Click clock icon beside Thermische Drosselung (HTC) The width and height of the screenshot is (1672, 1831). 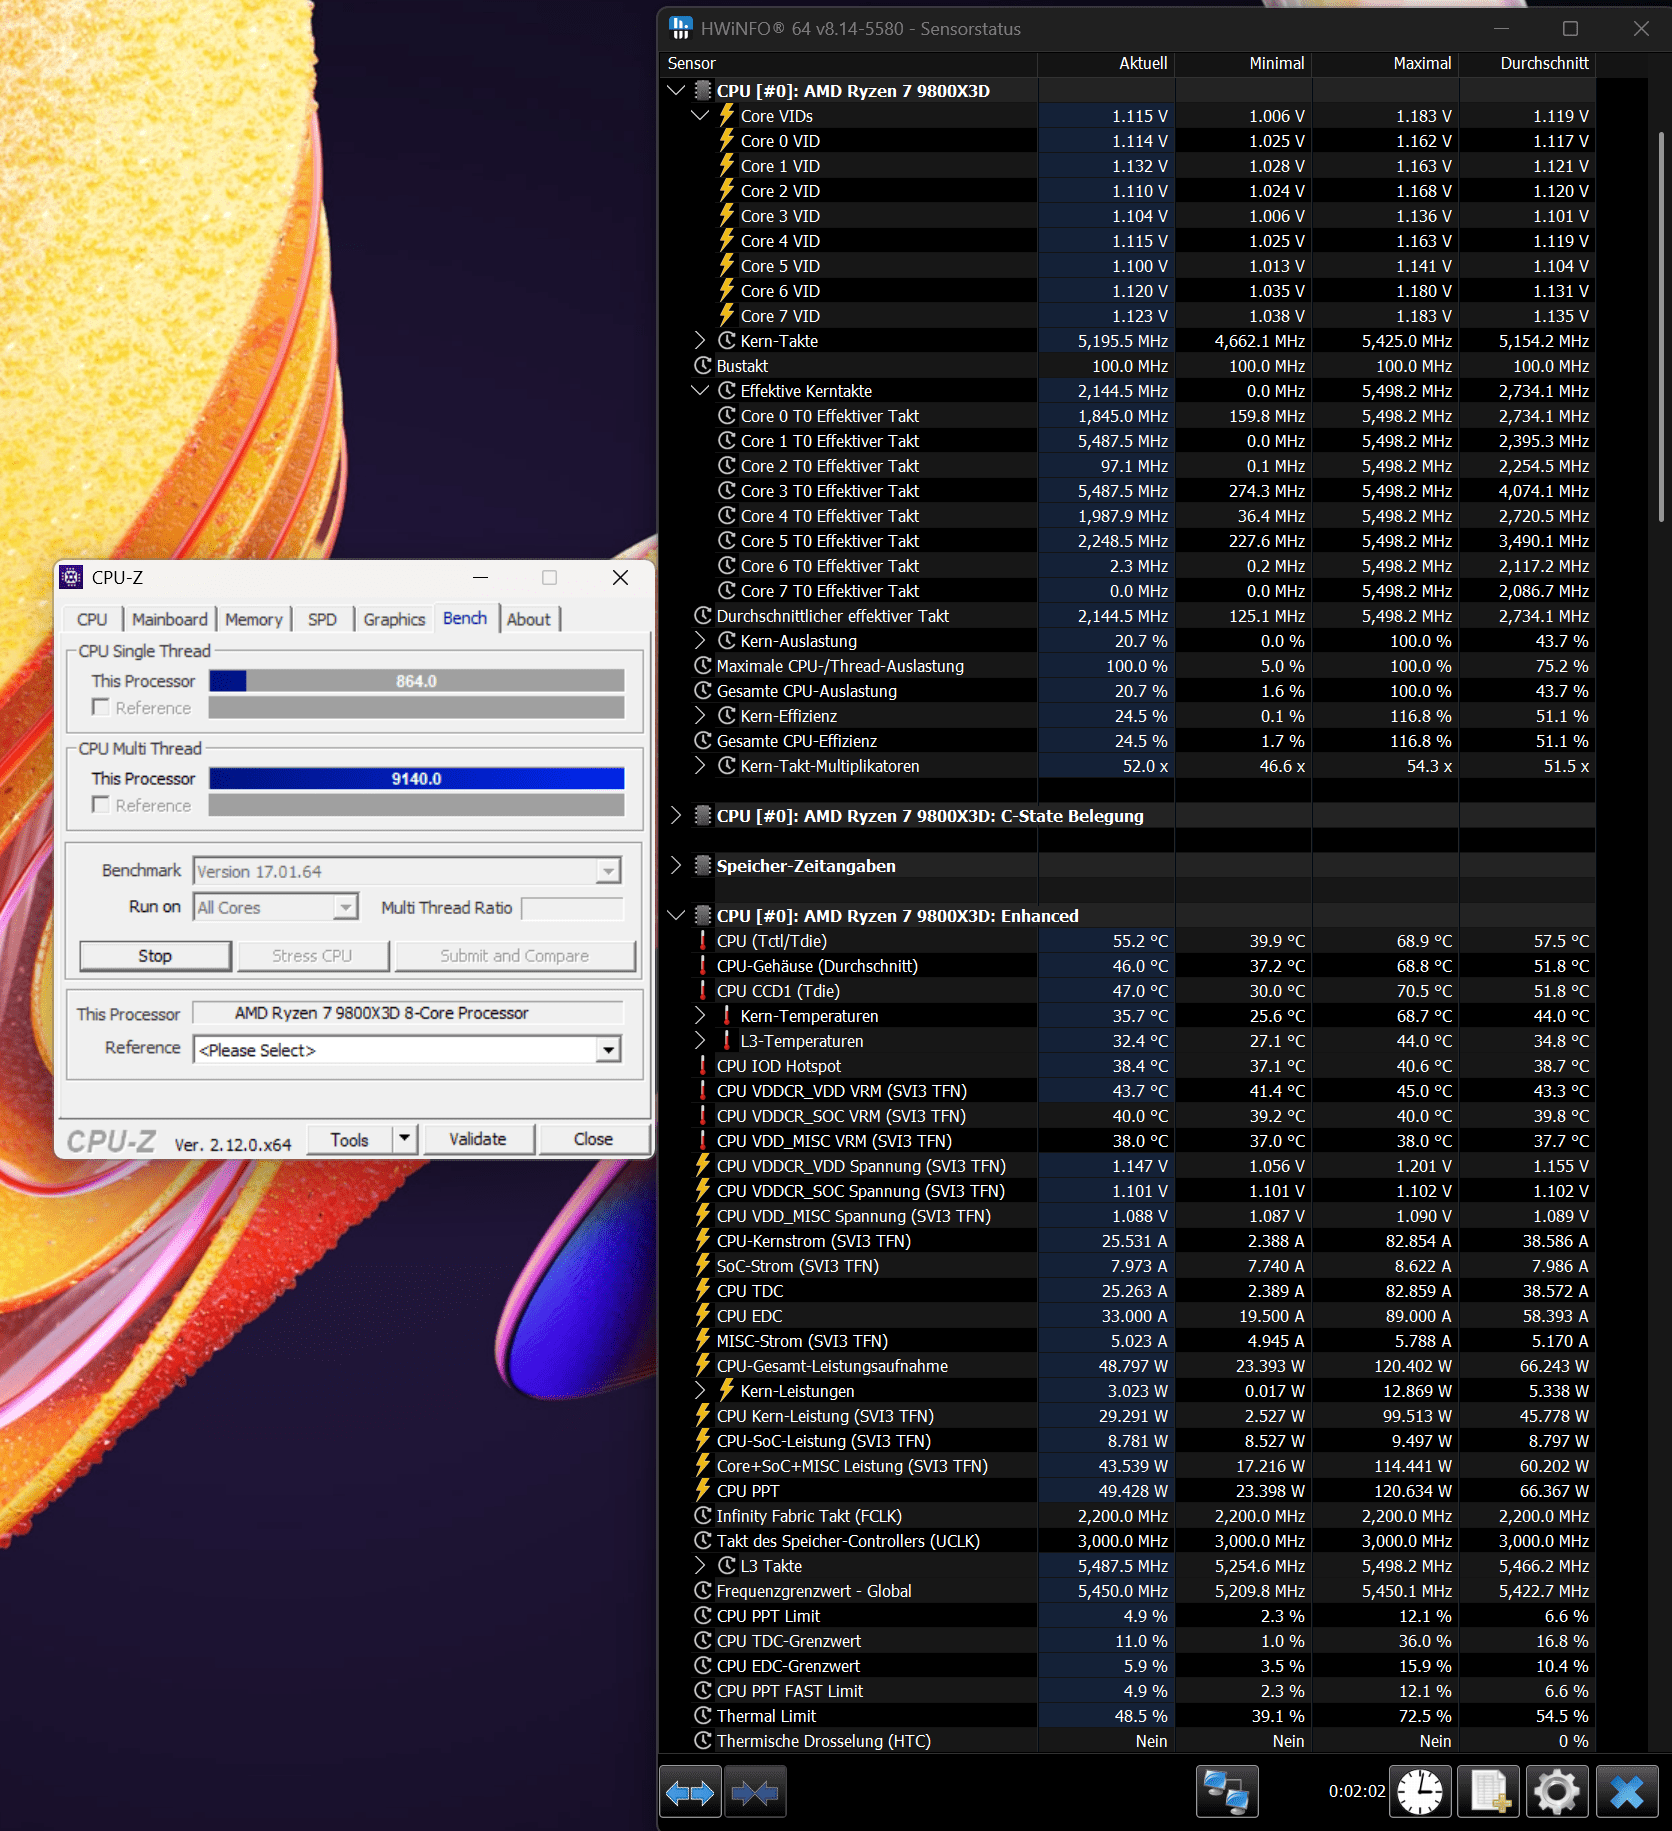[x=703, y=1741]
